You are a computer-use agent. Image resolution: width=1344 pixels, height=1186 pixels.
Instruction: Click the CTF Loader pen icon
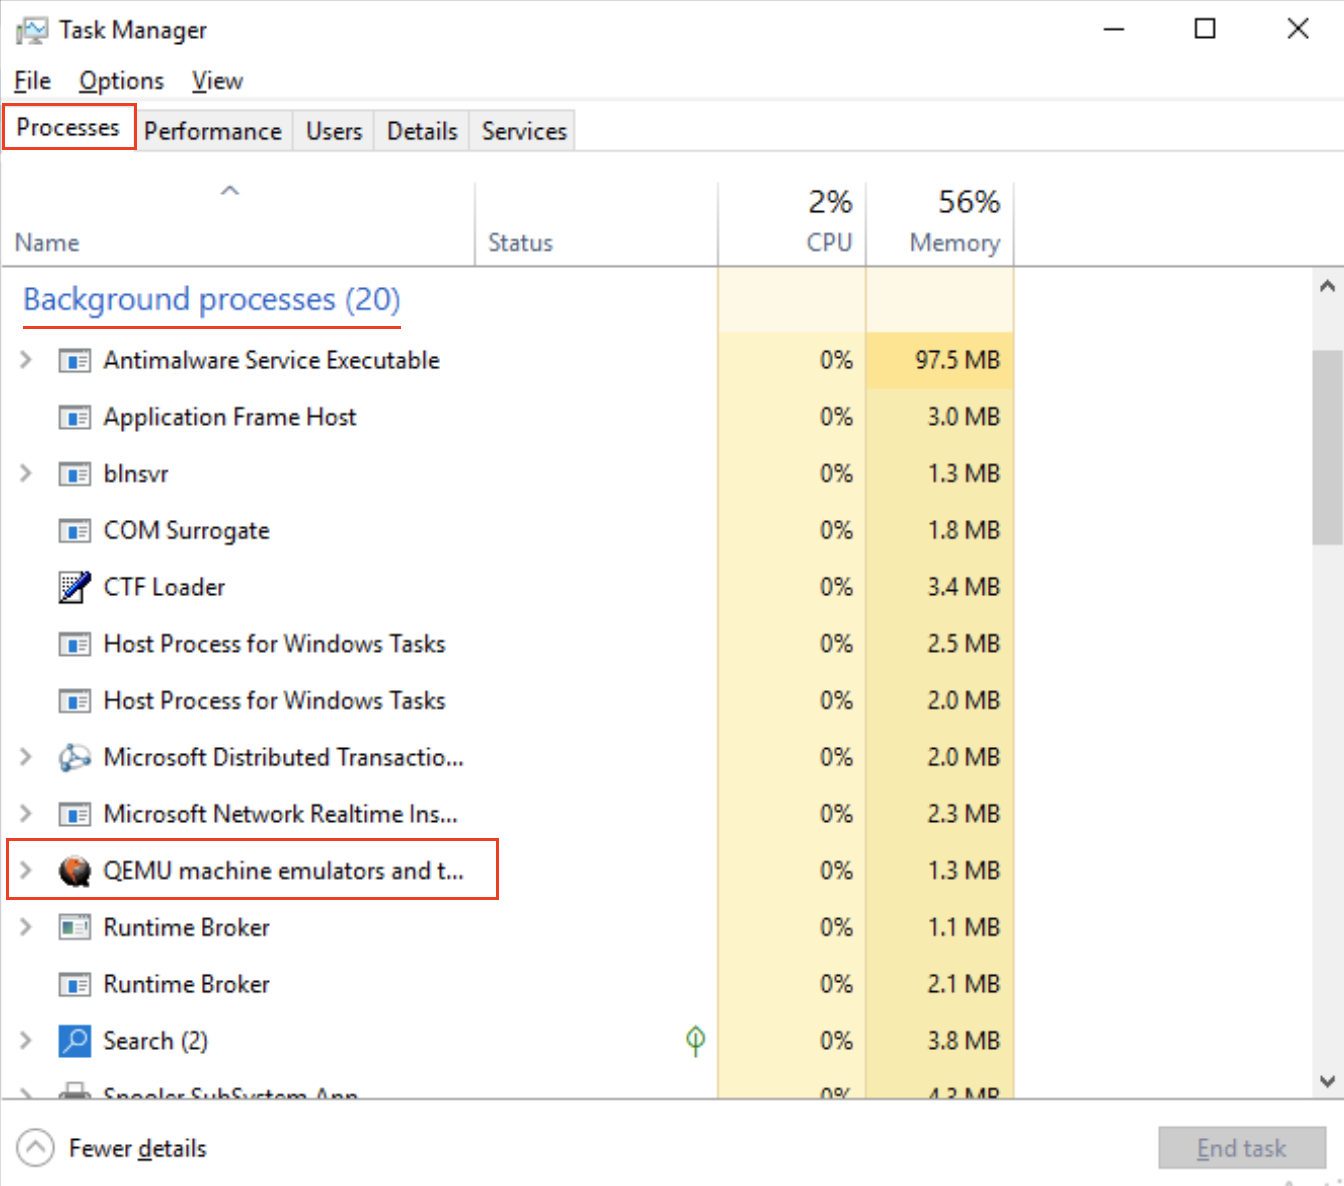pos(74,587)
